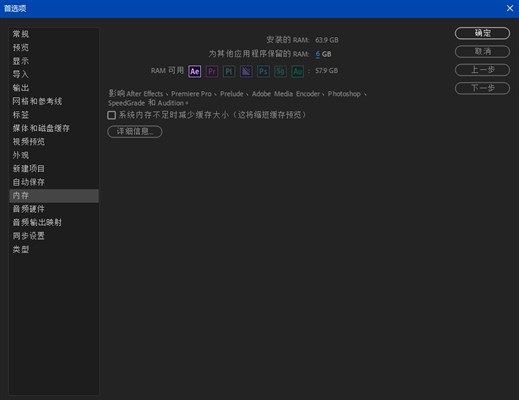519x400 pixels.
Task: Open the 常规 preferences category
Action: click(54, 34)
